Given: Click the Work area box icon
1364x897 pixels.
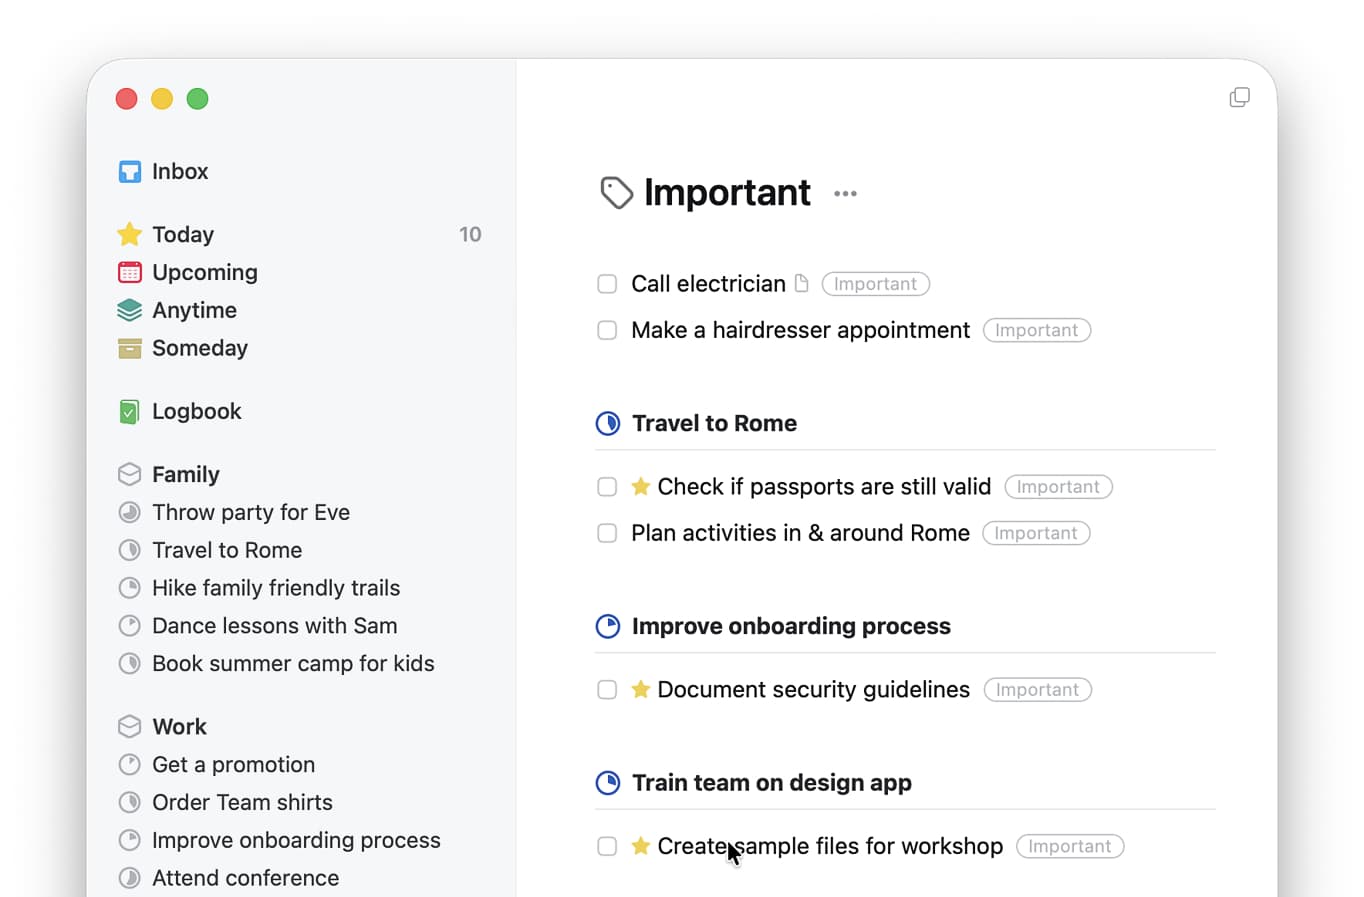Looking at the screenshot, I should (x=129, y=726).
